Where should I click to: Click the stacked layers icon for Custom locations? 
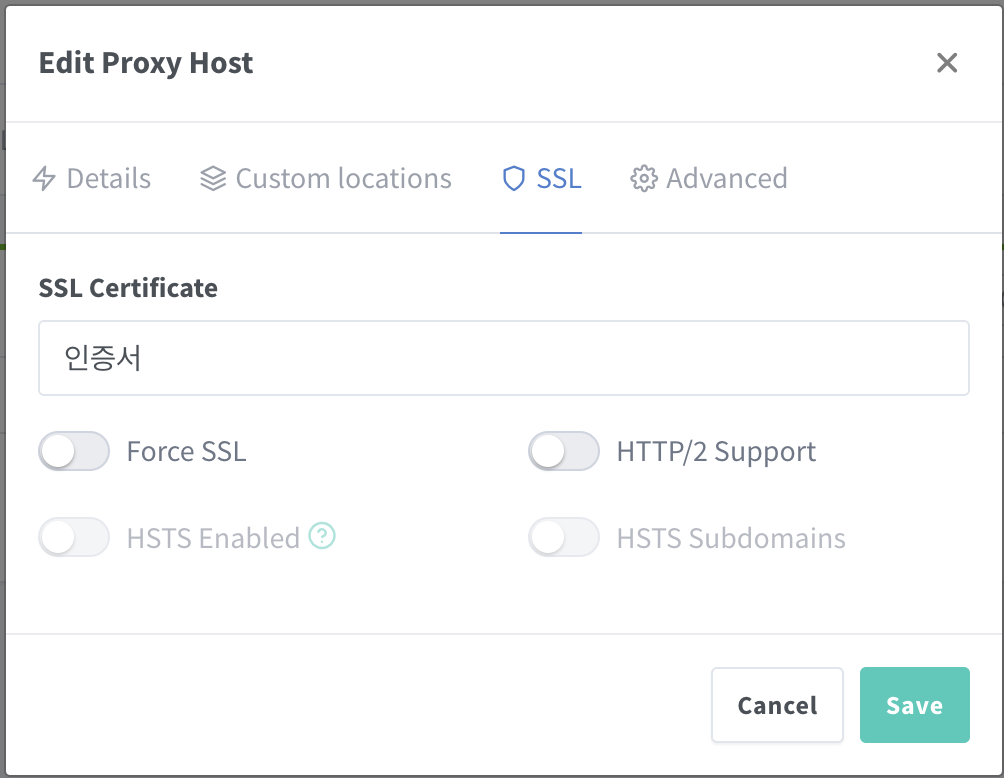point(213,179)
